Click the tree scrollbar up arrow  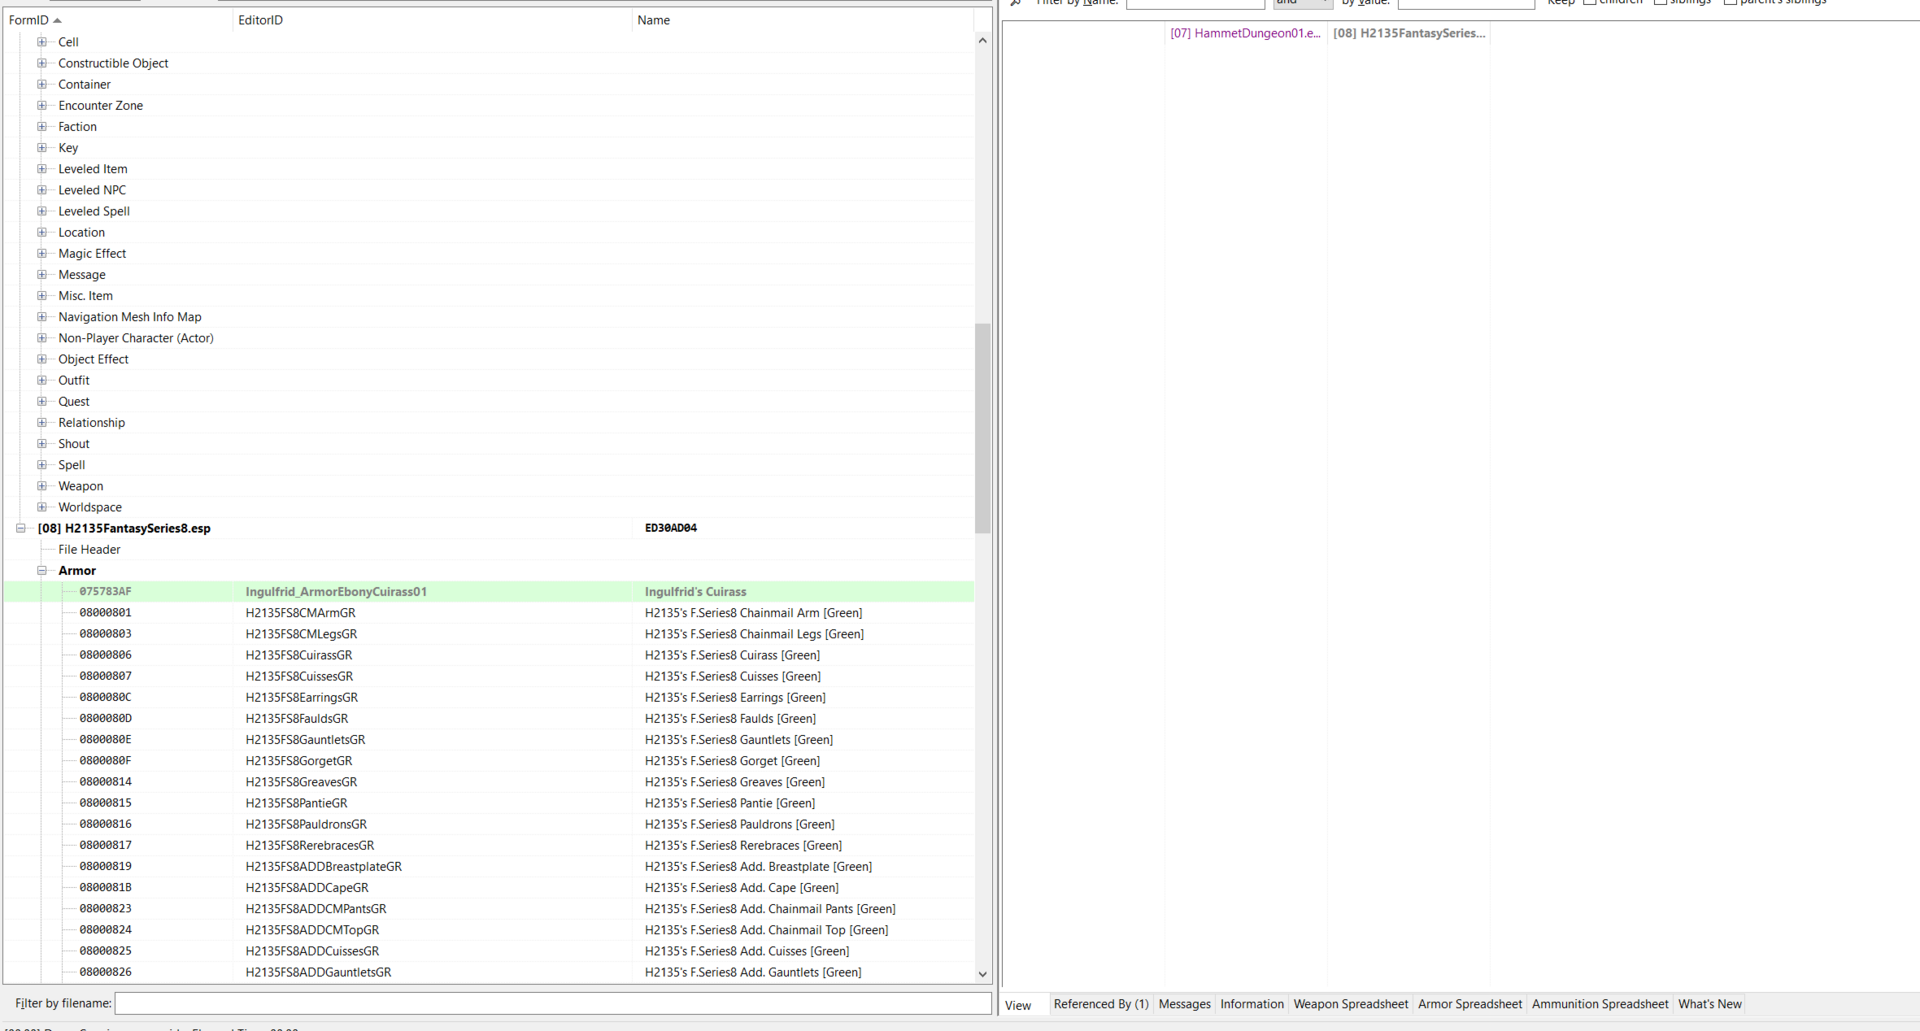pyautogui.click(x=983, y=41)
